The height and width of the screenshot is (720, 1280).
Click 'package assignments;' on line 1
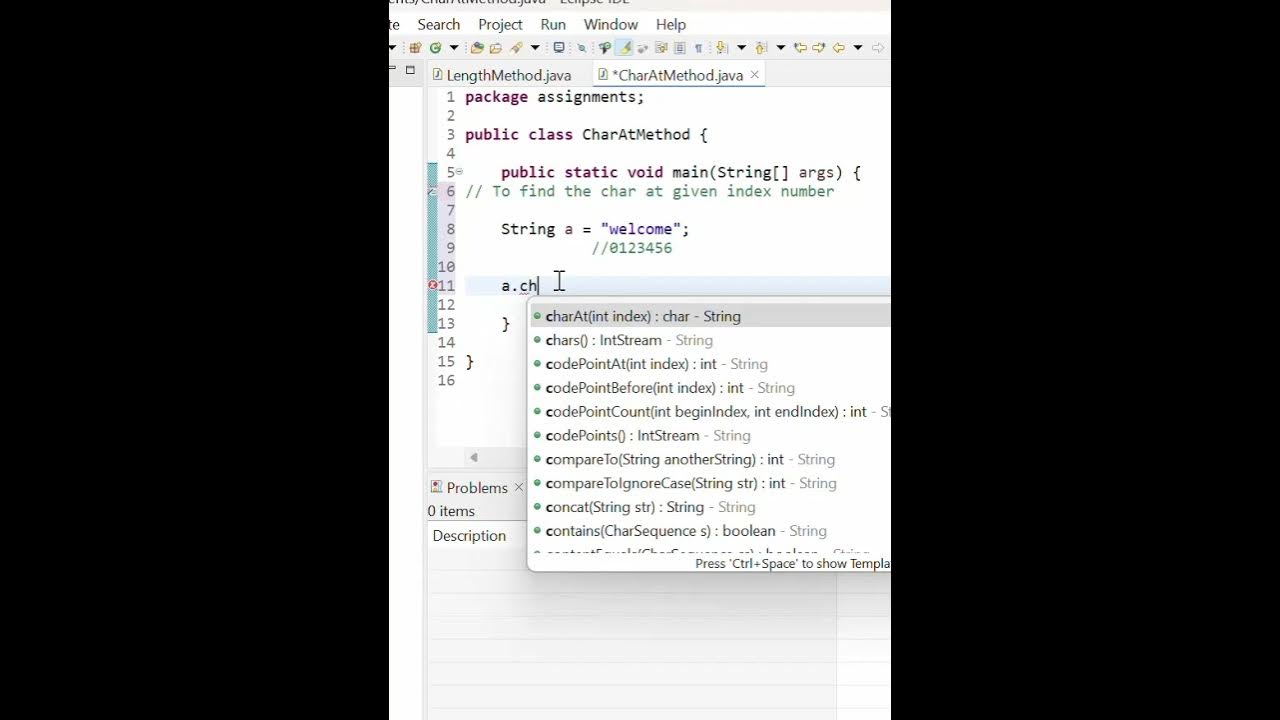click(x=555, y=97)
